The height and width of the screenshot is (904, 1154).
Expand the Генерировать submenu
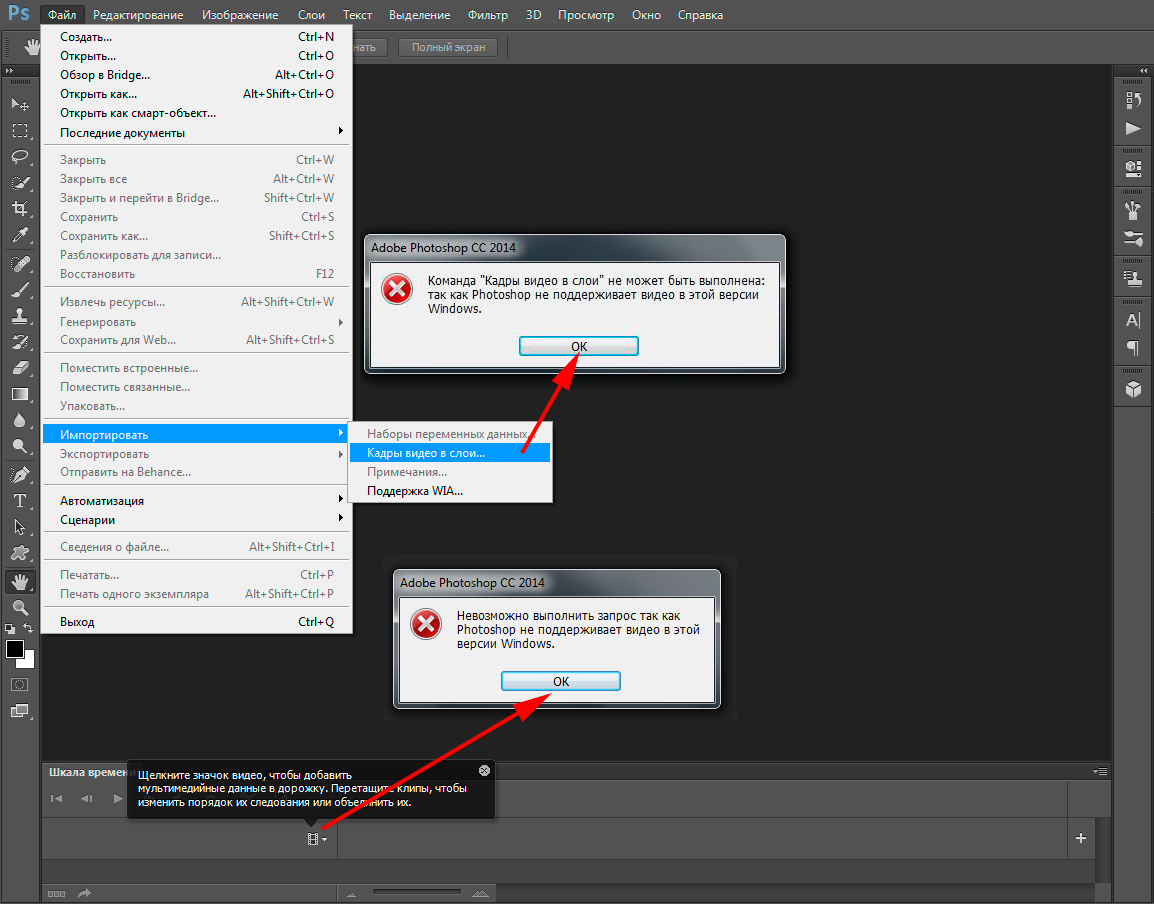click(195, 322)
